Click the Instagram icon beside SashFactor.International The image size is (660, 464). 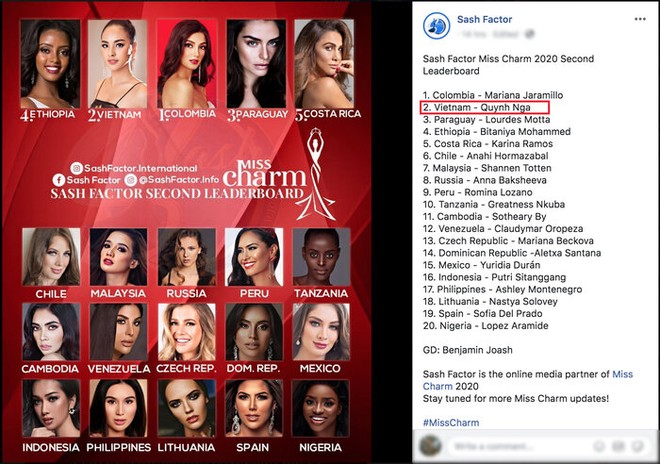click(77, 168)
